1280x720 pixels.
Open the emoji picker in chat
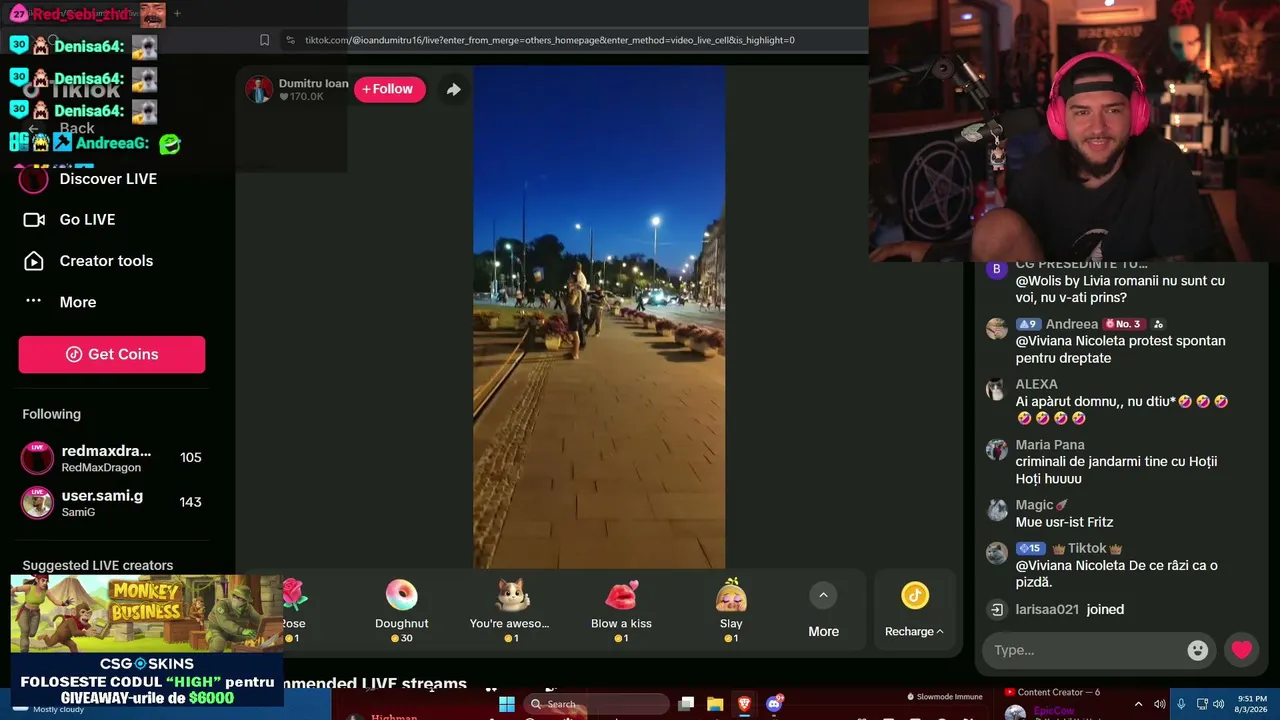coord(1197,650)
